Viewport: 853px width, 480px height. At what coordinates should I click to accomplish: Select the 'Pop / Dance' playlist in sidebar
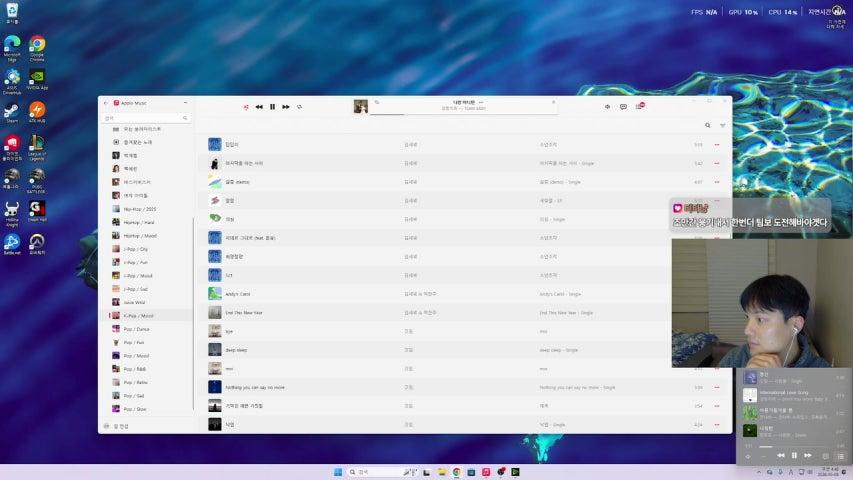[x=136, y=328]
